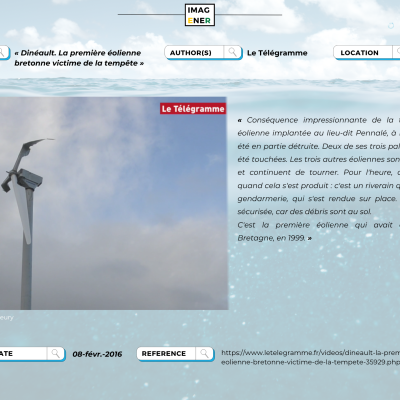This screenshot has width=400, height=400.
Task: Click the magnifier icon left of the article title
Action: click(x=2, y=52)
